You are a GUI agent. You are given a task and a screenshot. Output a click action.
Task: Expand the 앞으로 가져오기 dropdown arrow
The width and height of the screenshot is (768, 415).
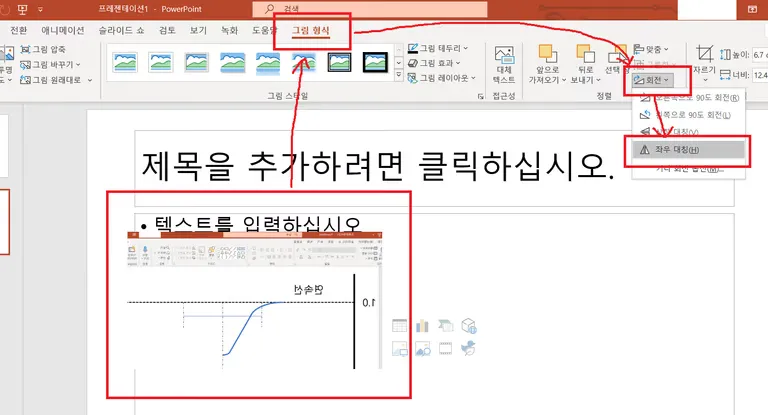564,80
